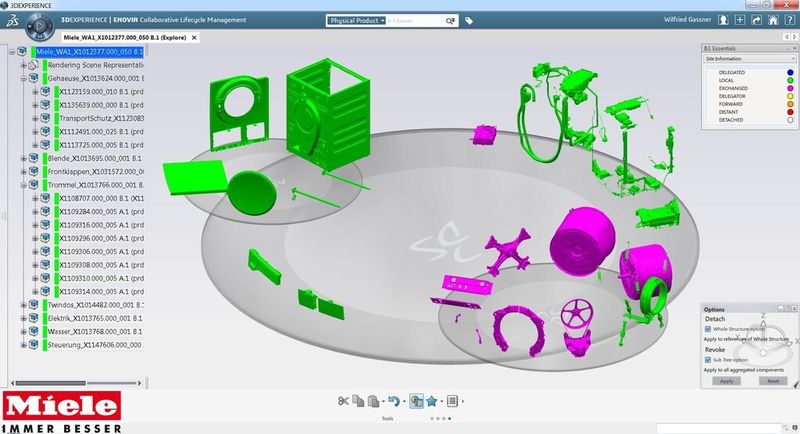Click the Apply button in Options
The image size is (800, 434).
pyautogui.click(x=726, y=381)
